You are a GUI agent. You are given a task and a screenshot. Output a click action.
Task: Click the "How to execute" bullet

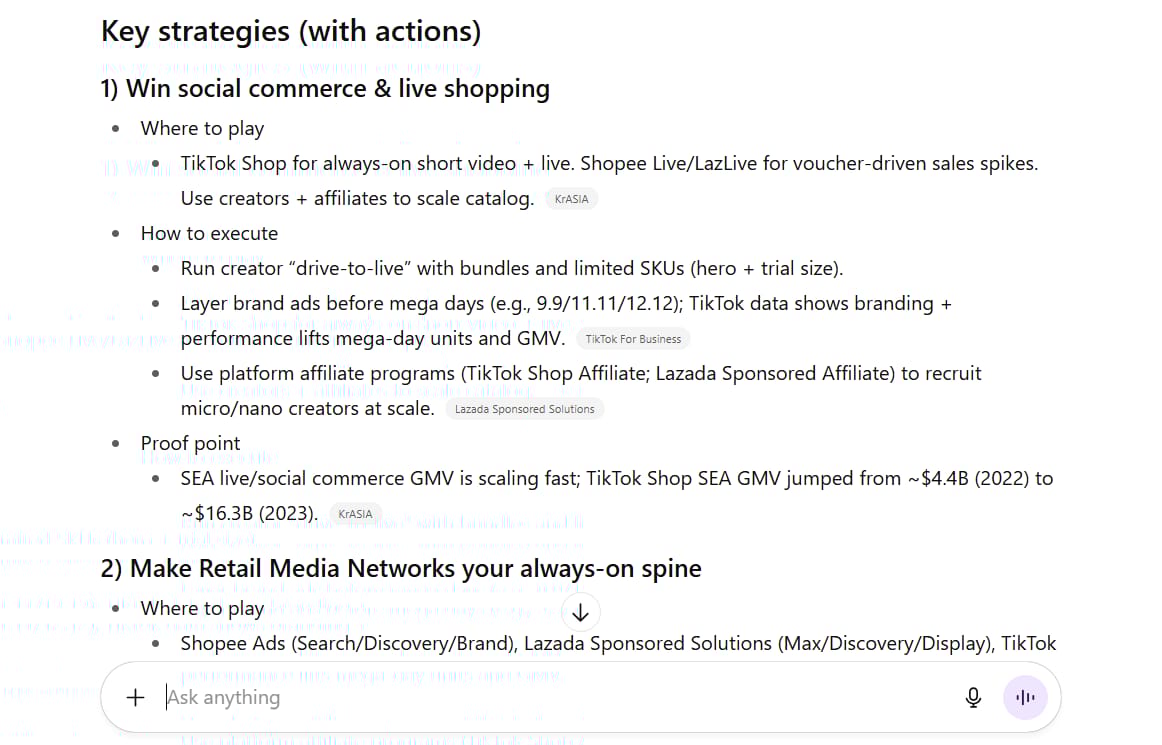pos(209,234)
